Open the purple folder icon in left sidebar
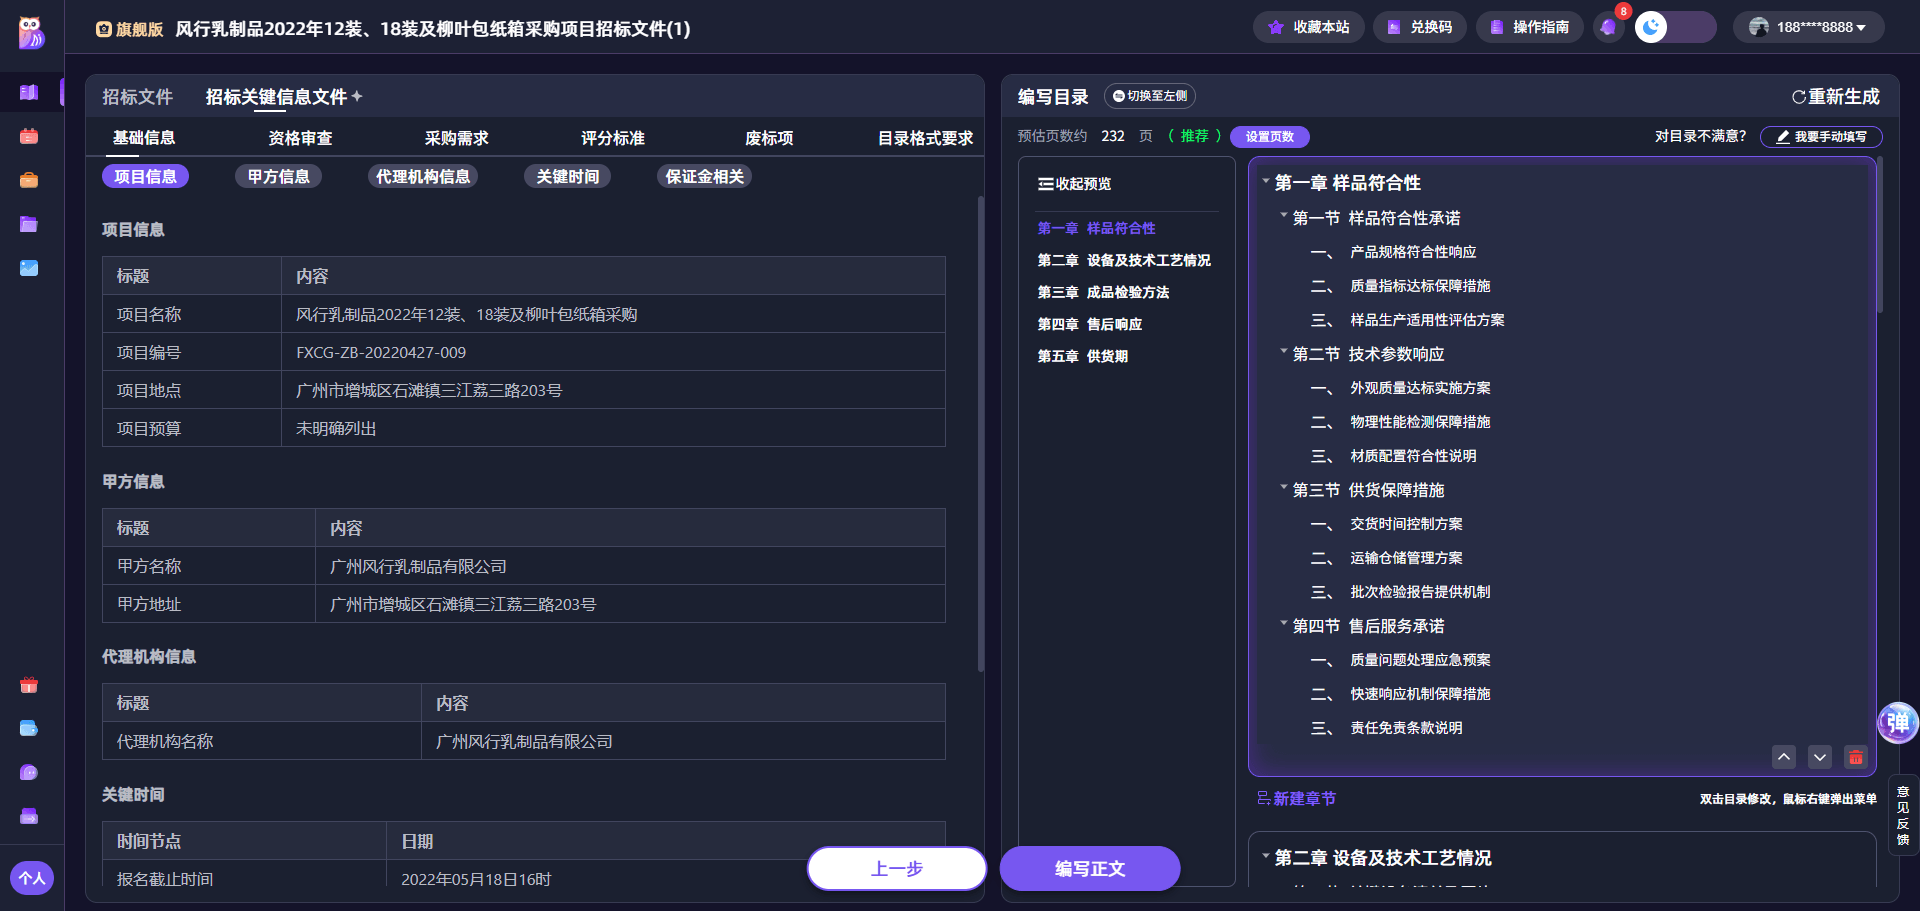 (x=29, y=224)
